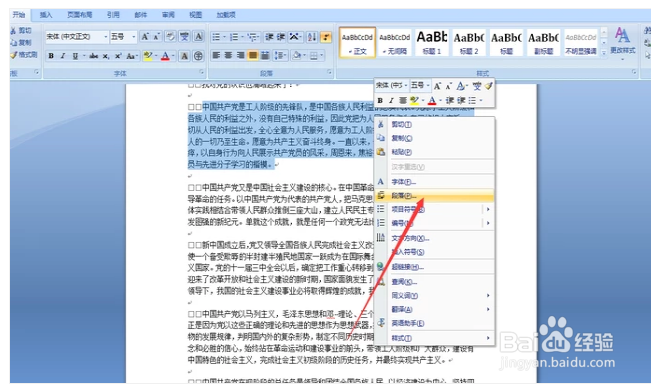Click the Cut (剪切) button in the ribbon clipboard group
The height and width of the screenshot is (385, 651).
[21, 30]
